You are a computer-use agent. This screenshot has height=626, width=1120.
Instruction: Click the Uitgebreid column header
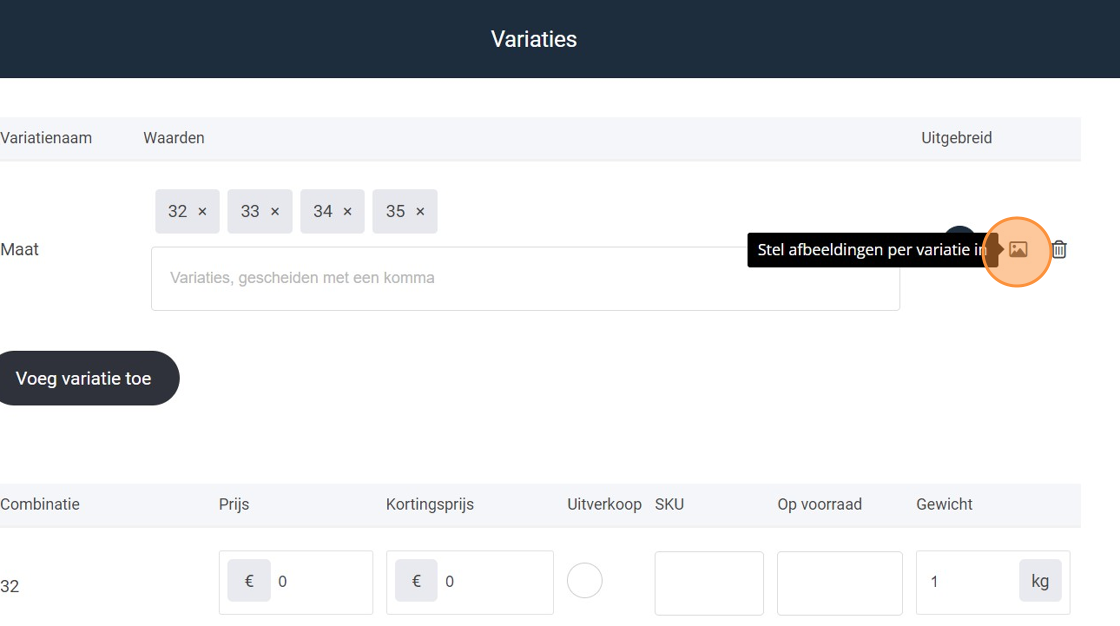(956, 138)
